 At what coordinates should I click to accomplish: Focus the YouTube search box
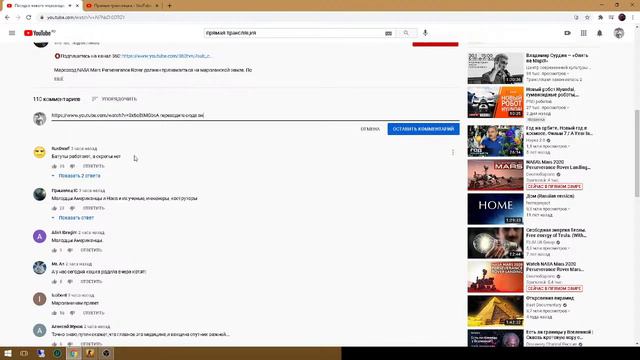coord(294,33)
